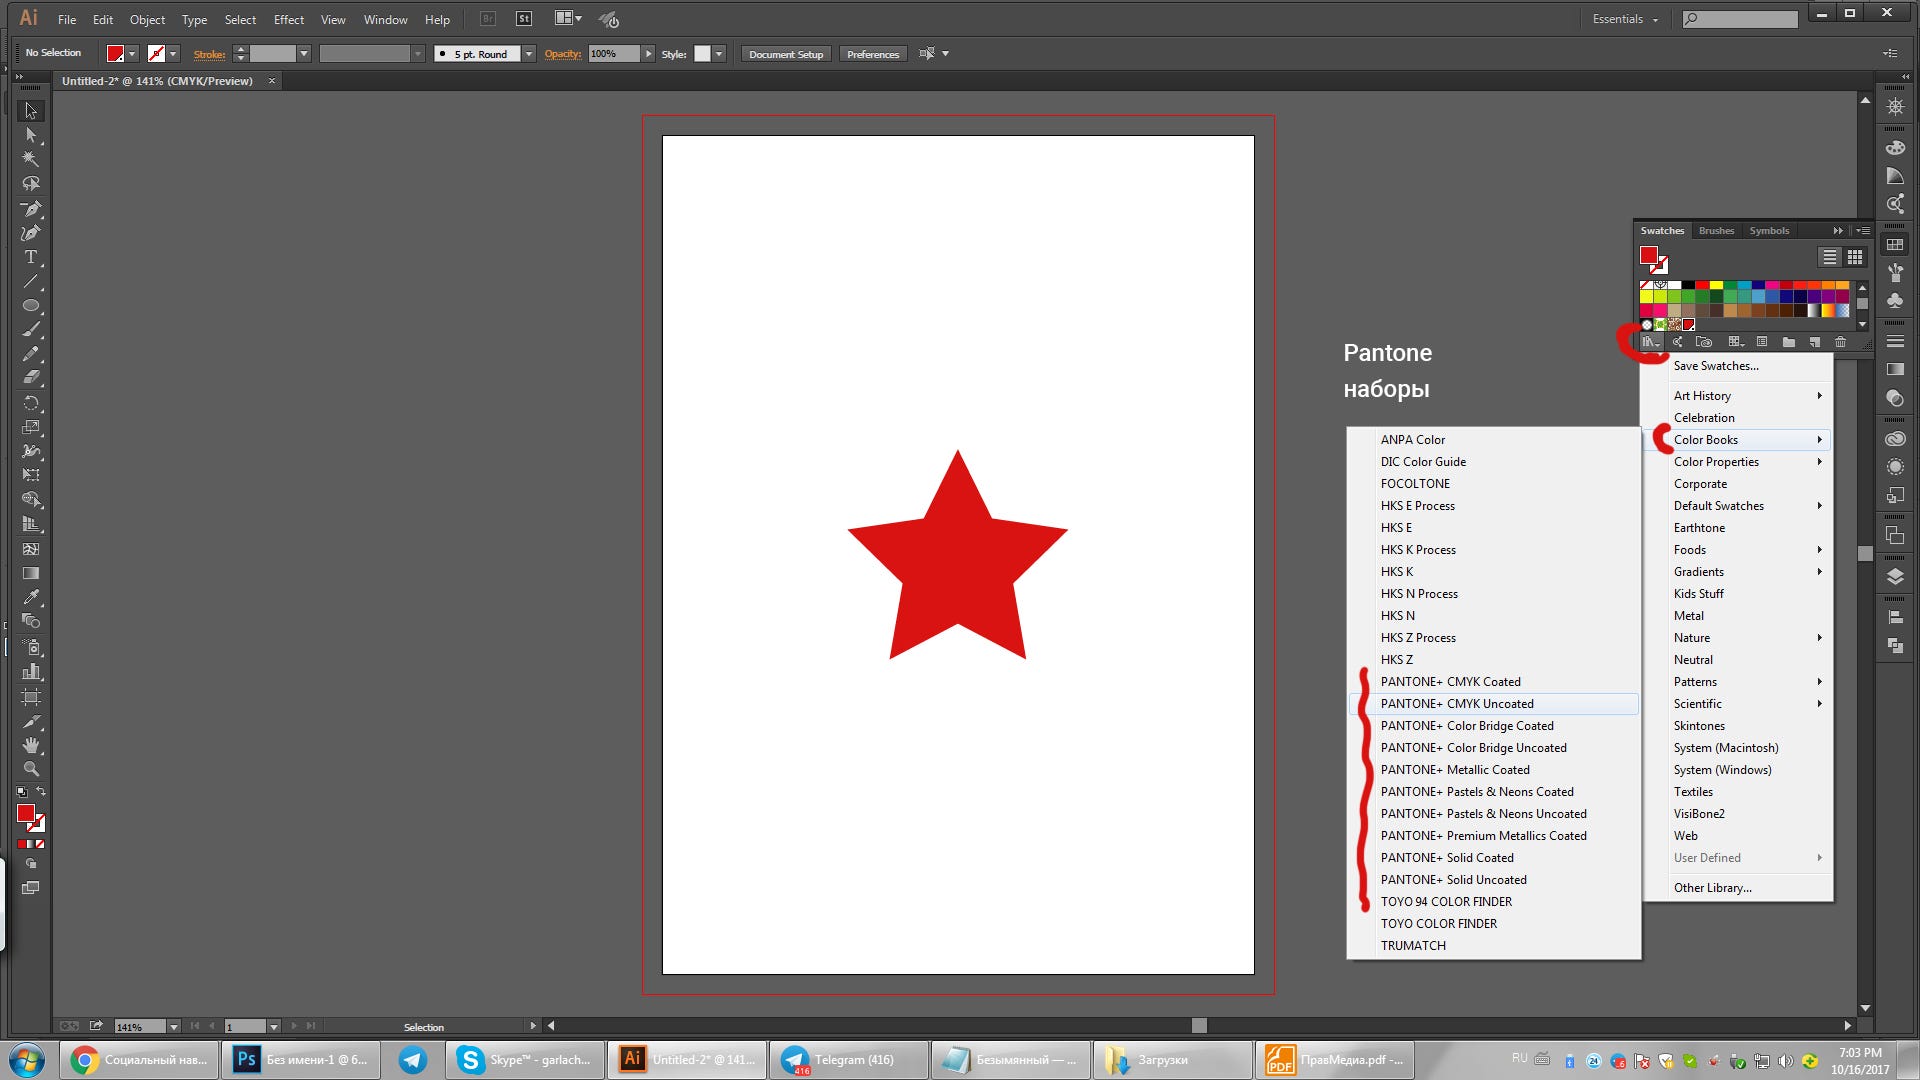Select the Line Segment tool
This screenshot has width=1920, height=1080.
click(x=31, y=281)
